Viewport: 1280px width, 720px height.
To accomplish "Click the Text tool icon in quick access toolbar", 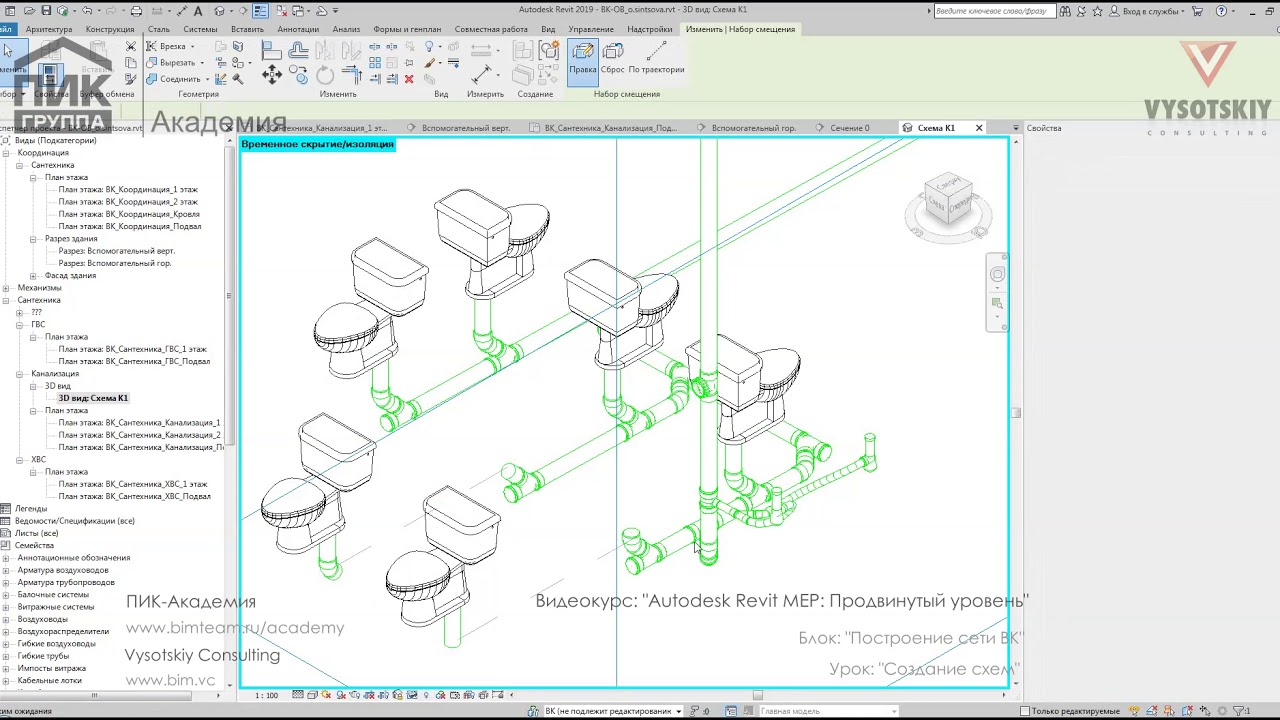I will [x=198, y=11].
